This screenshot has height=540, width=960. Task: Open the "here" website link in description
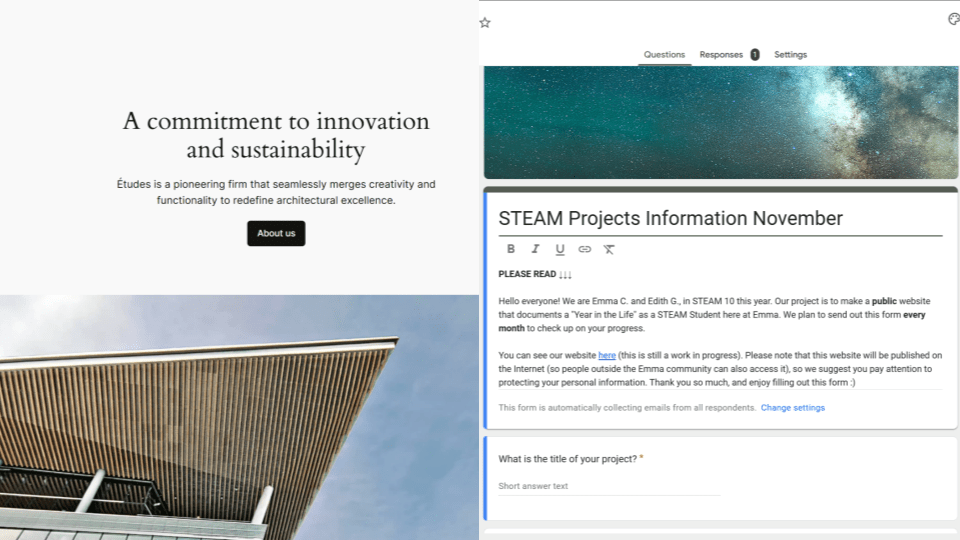[x=606, y=355]
